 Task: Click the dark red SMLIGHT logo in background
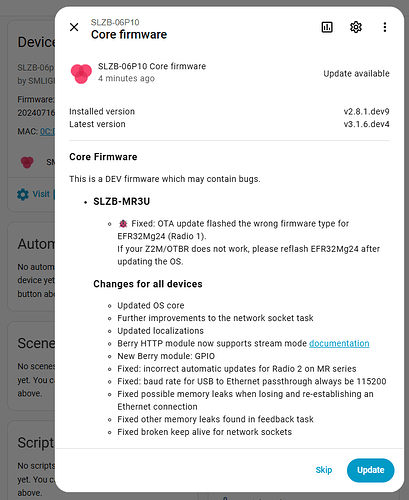(27, 162)
